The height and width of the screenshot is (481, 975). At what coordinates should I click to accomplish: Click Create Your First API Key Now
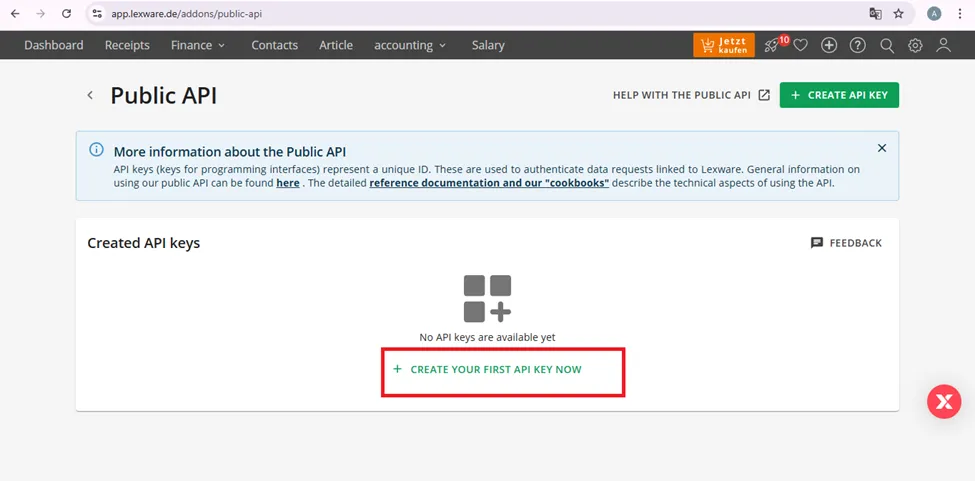488,369
